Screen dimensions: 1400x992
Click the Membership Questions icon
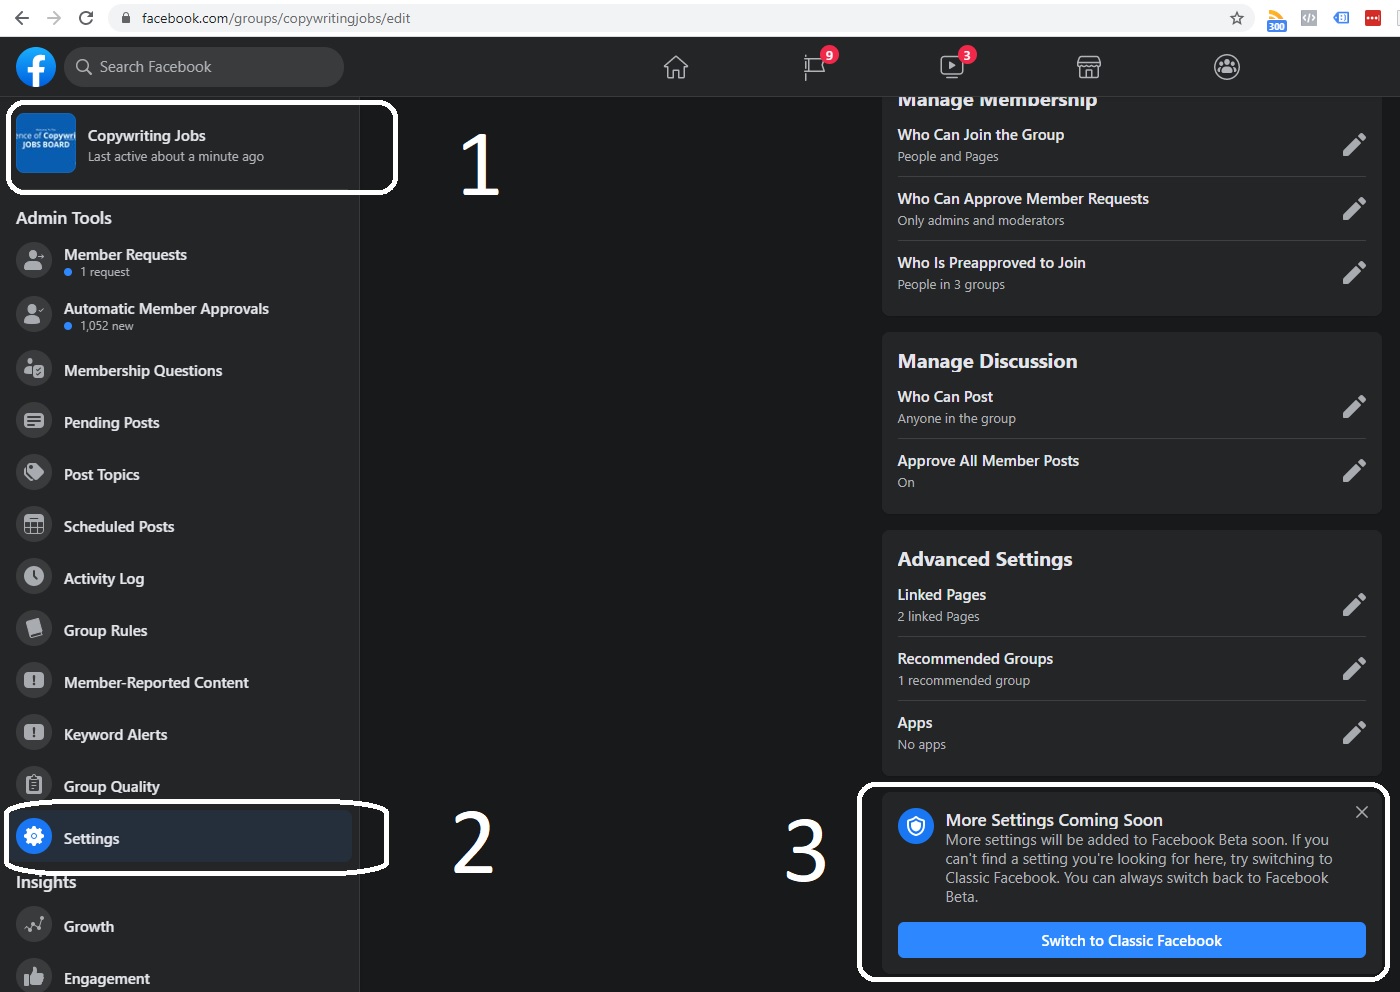pos(34,368)
